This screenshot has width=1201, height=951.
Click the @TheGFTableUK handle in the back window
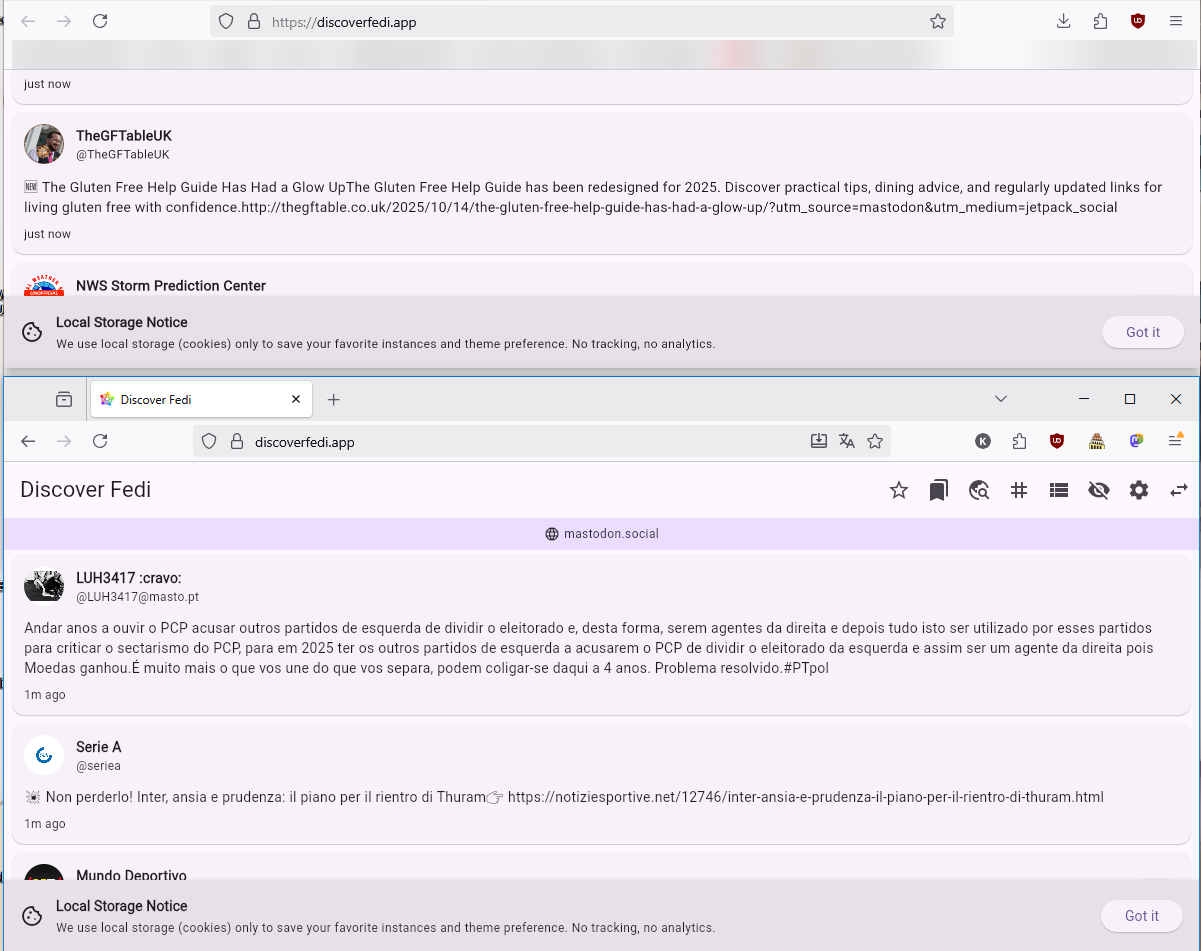coord(123,155)
